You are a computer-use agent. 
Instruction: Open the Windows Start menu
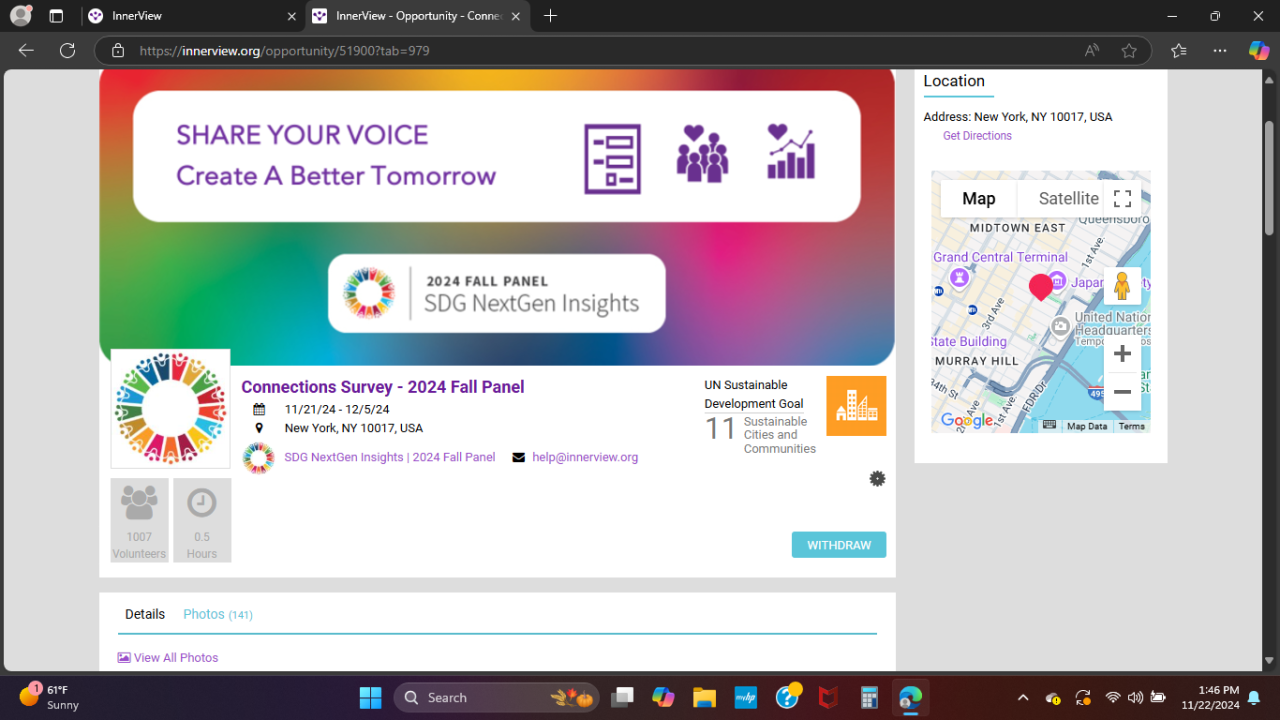tap(370, 697)
